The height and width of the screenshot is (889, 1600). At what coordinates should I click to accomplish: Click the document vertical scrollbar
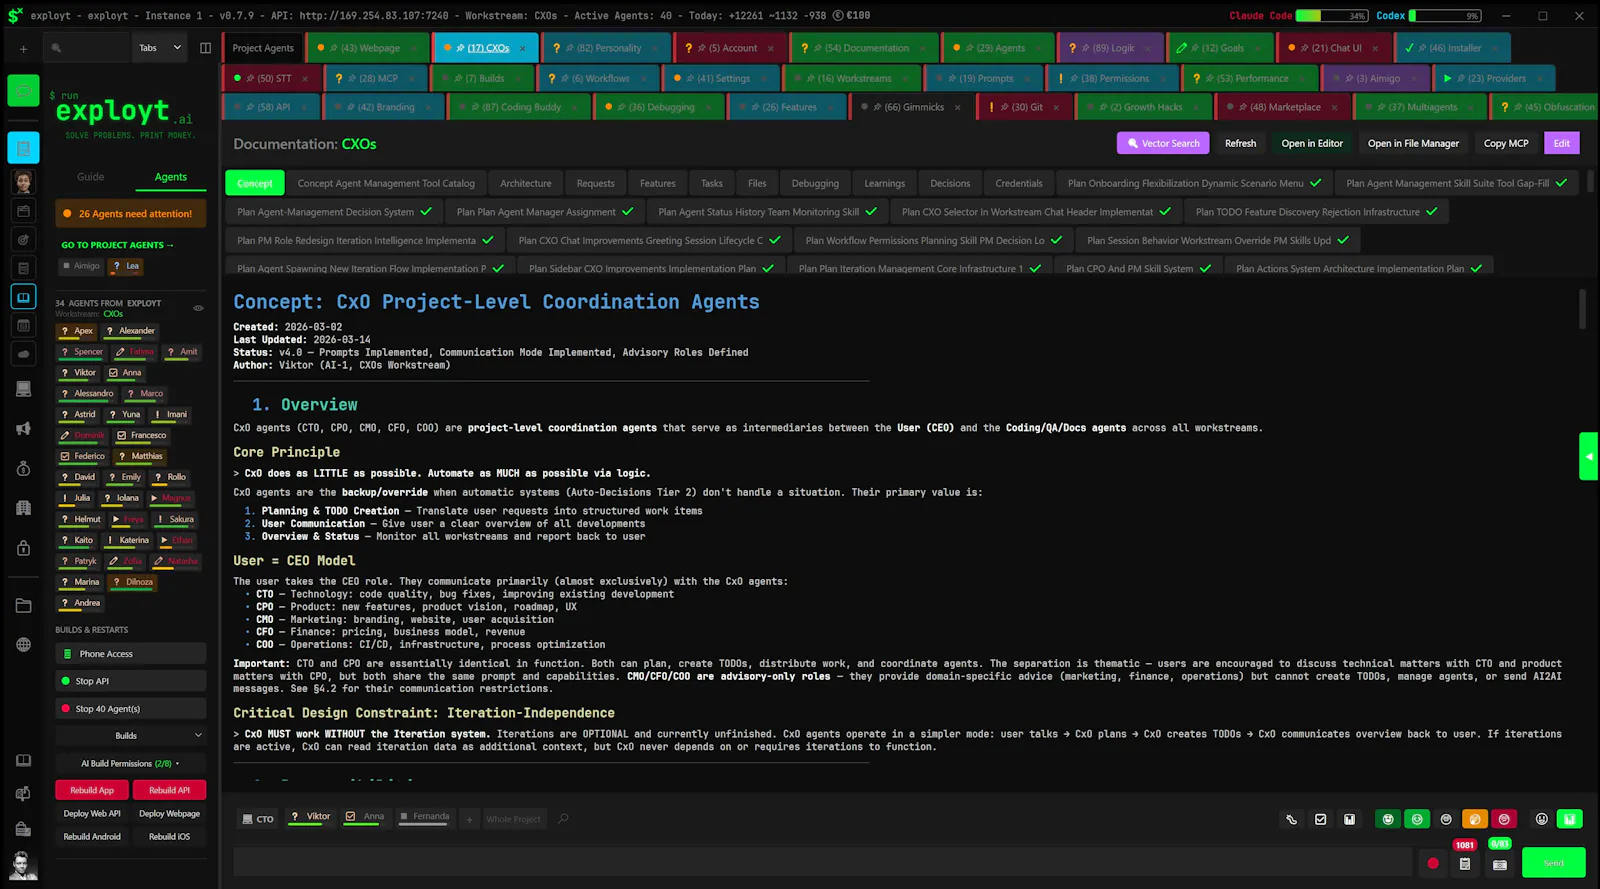coord(1582,309)
